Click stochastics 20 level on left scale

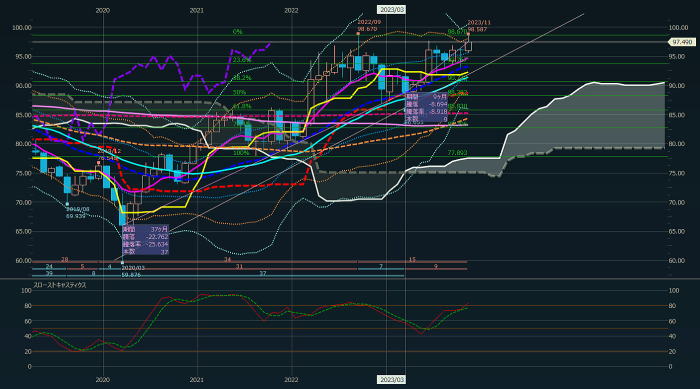click(x=28, y=352)
